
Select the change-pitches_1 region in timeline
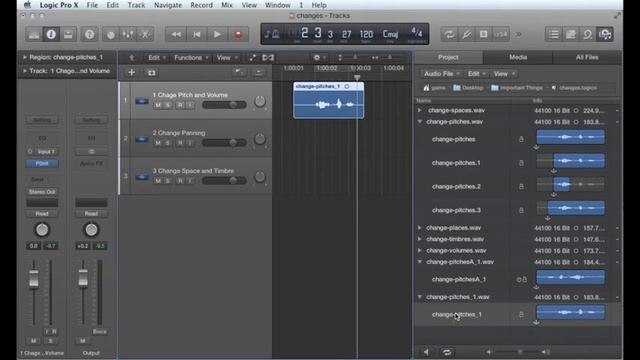pyautogui.click(x=329, y=100)
